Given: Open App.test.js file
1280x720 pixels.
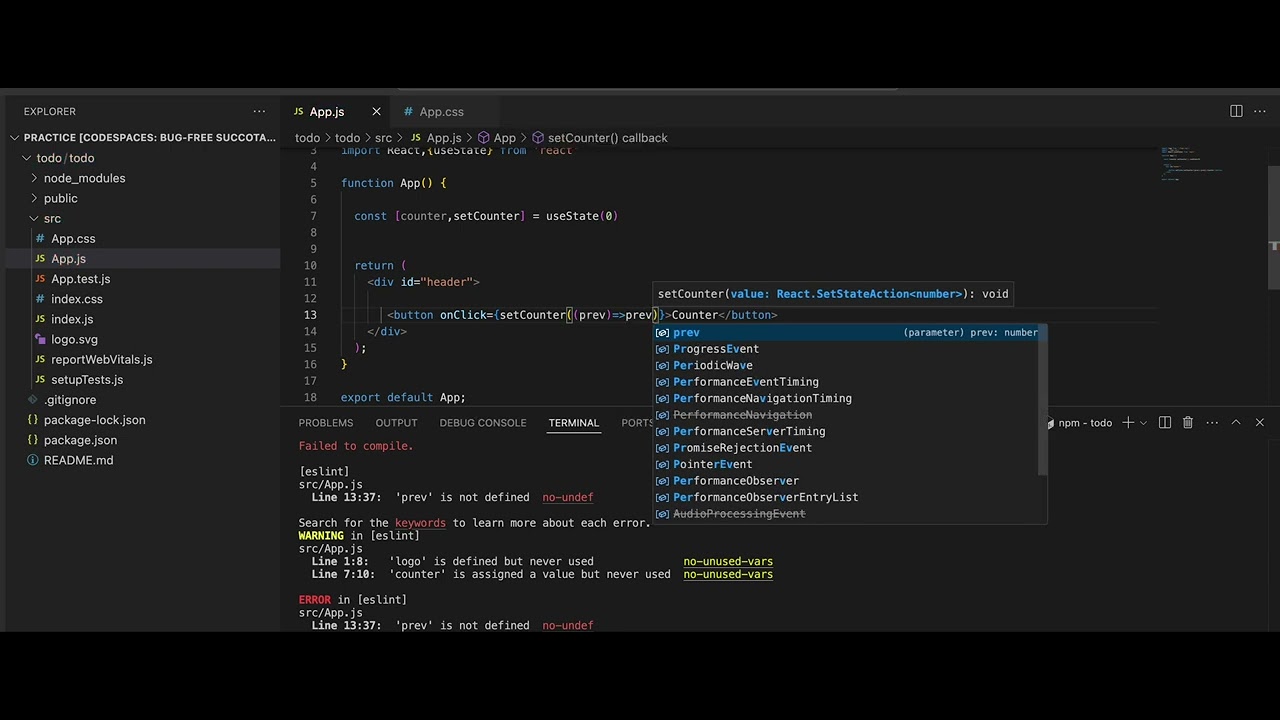Looking at the screenshot, I should tap(80, 279).
